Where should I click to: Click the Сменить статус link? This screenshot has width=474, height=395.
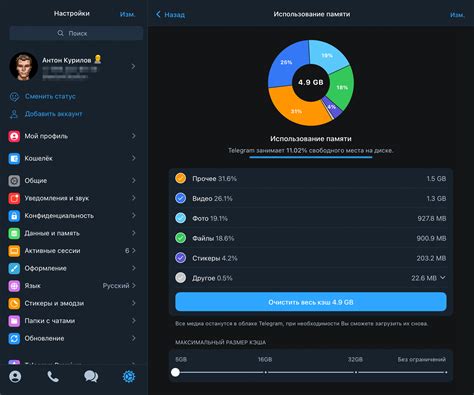50,96
